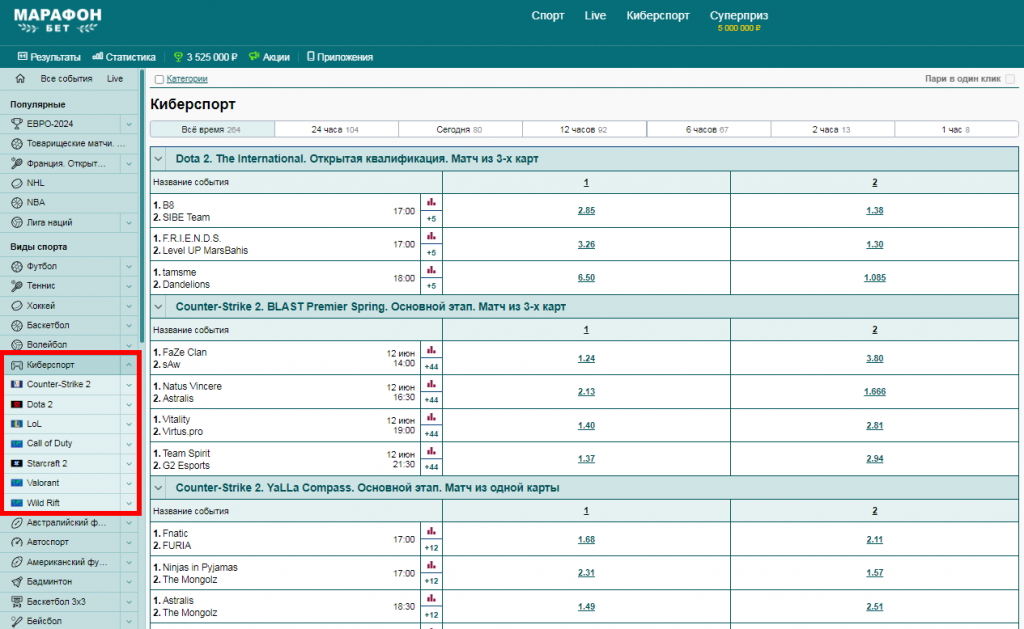
Task: Show +44 markets for FaZe Clan match
Action: (x=431, y=366)
